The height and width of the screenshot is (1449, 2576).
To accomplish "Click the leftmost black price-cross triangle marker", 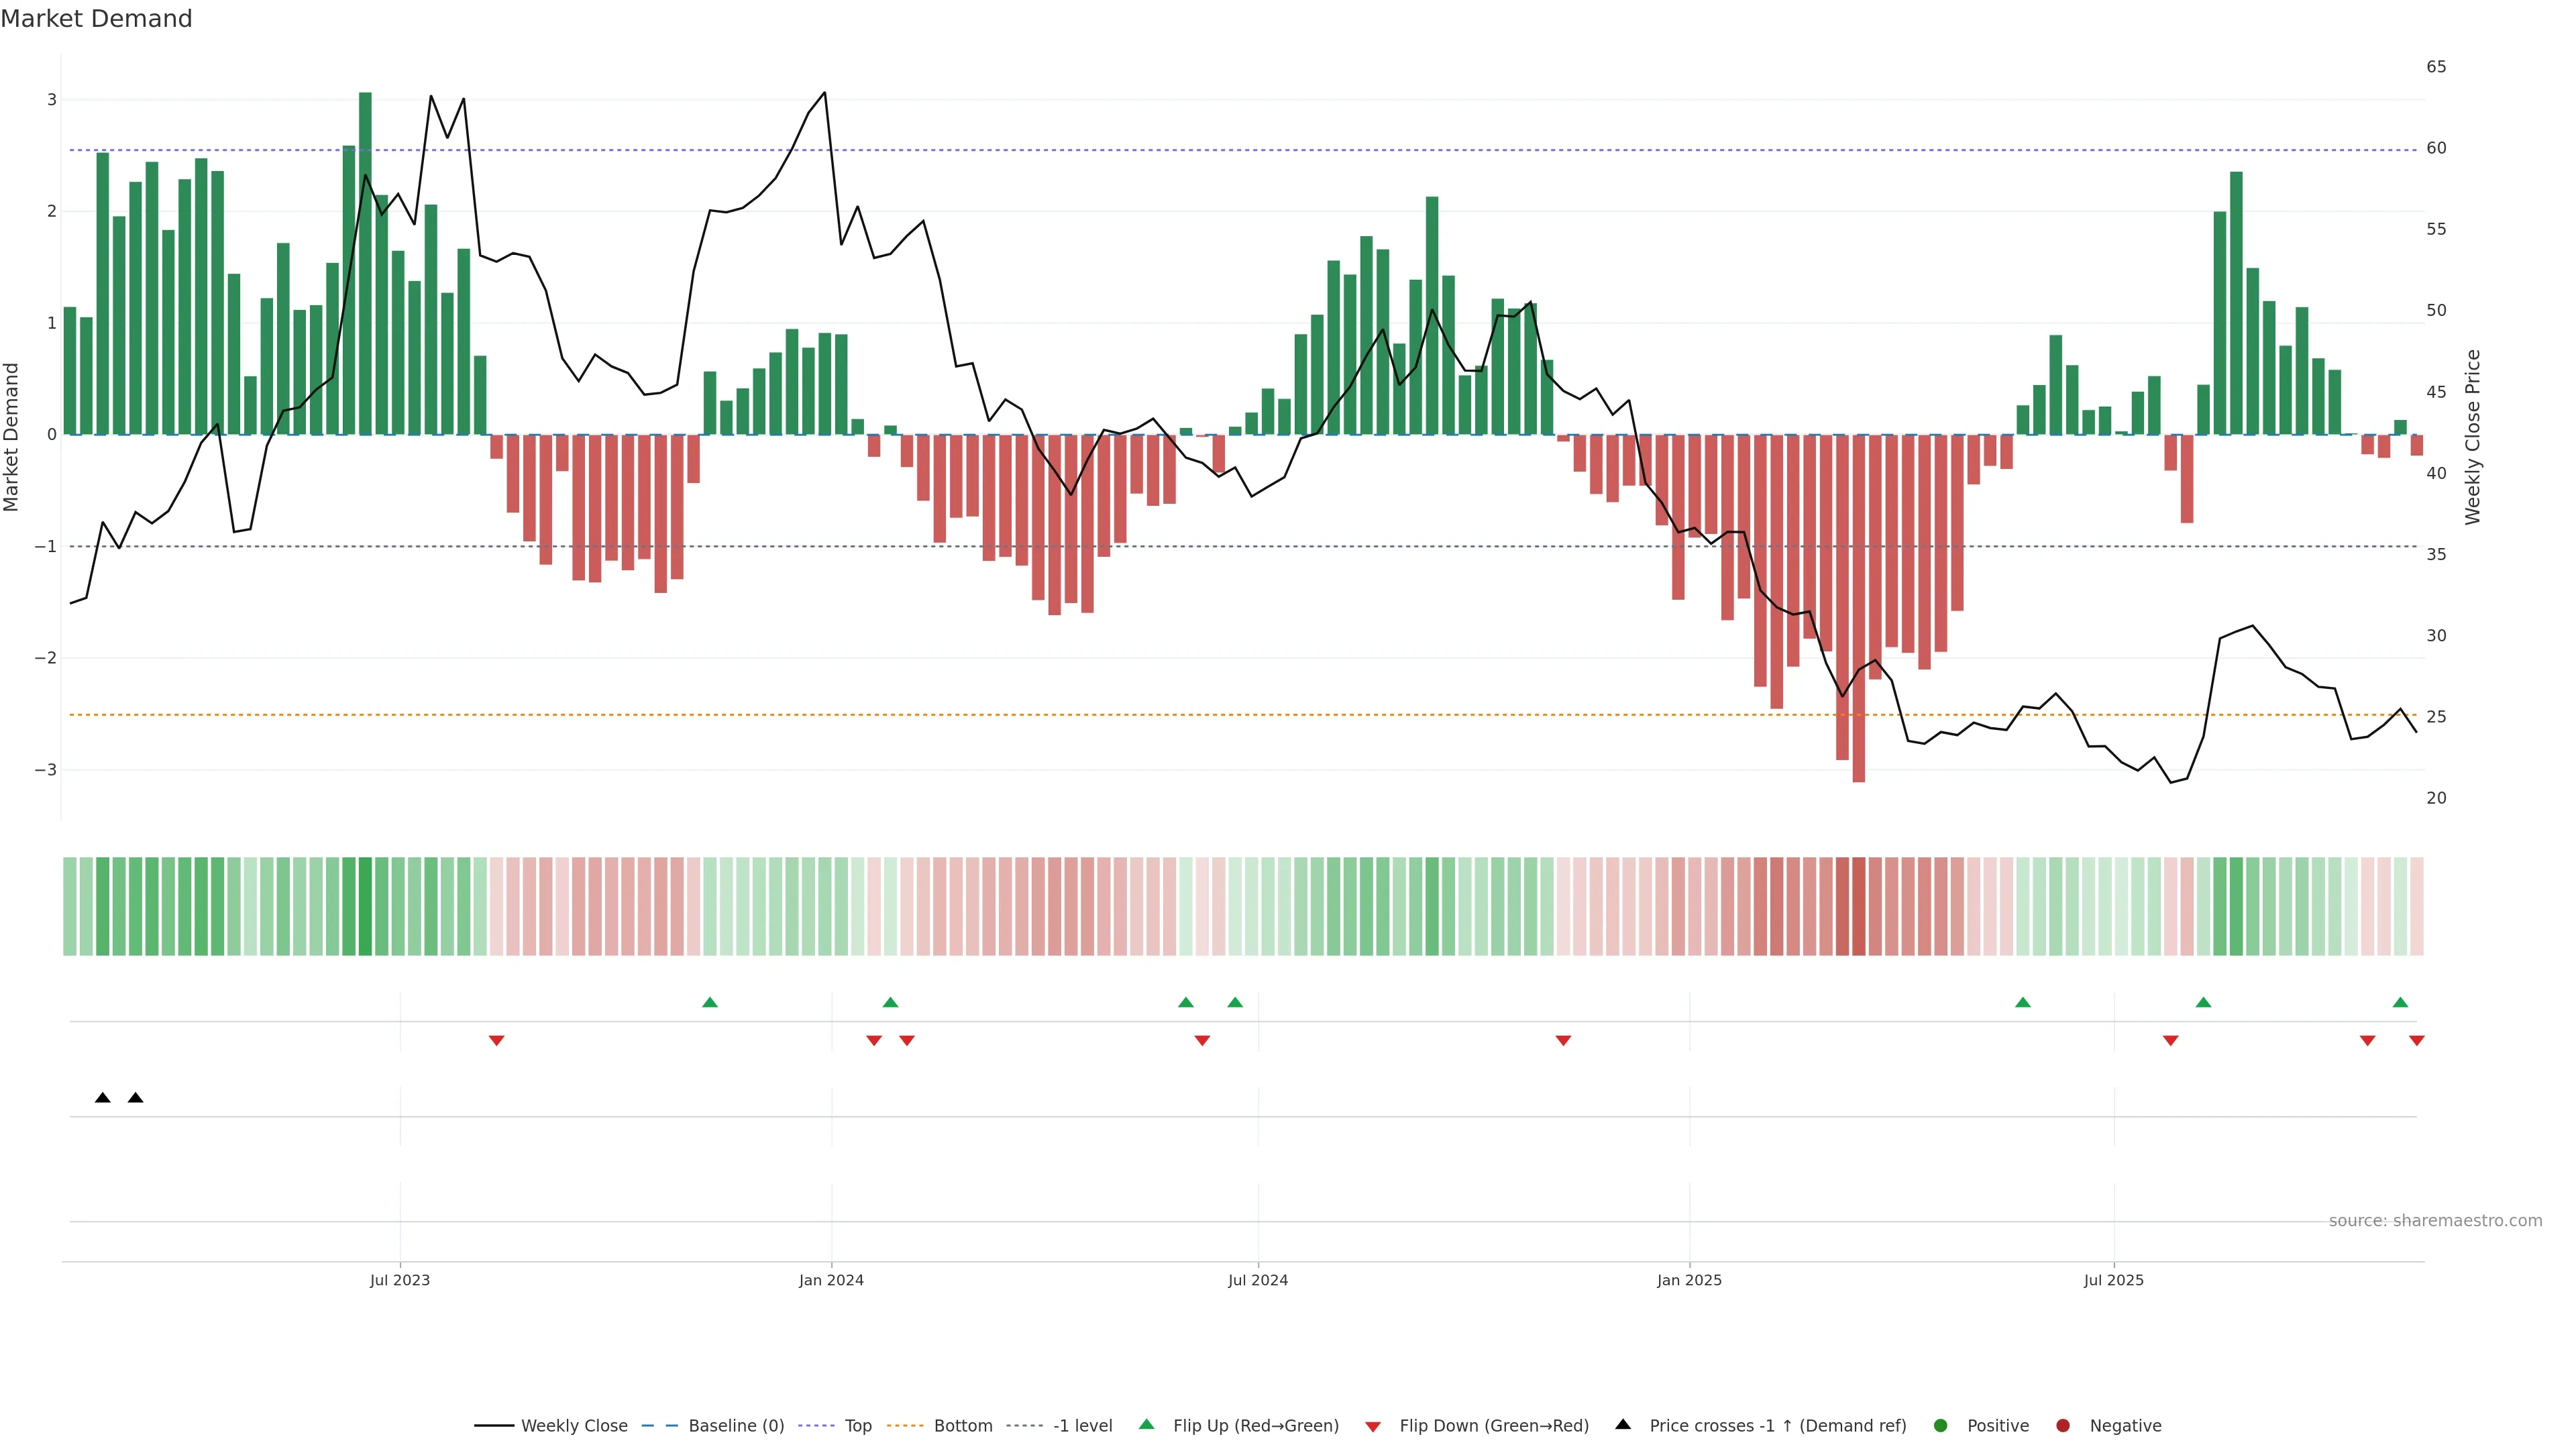I will point(102,1098).
